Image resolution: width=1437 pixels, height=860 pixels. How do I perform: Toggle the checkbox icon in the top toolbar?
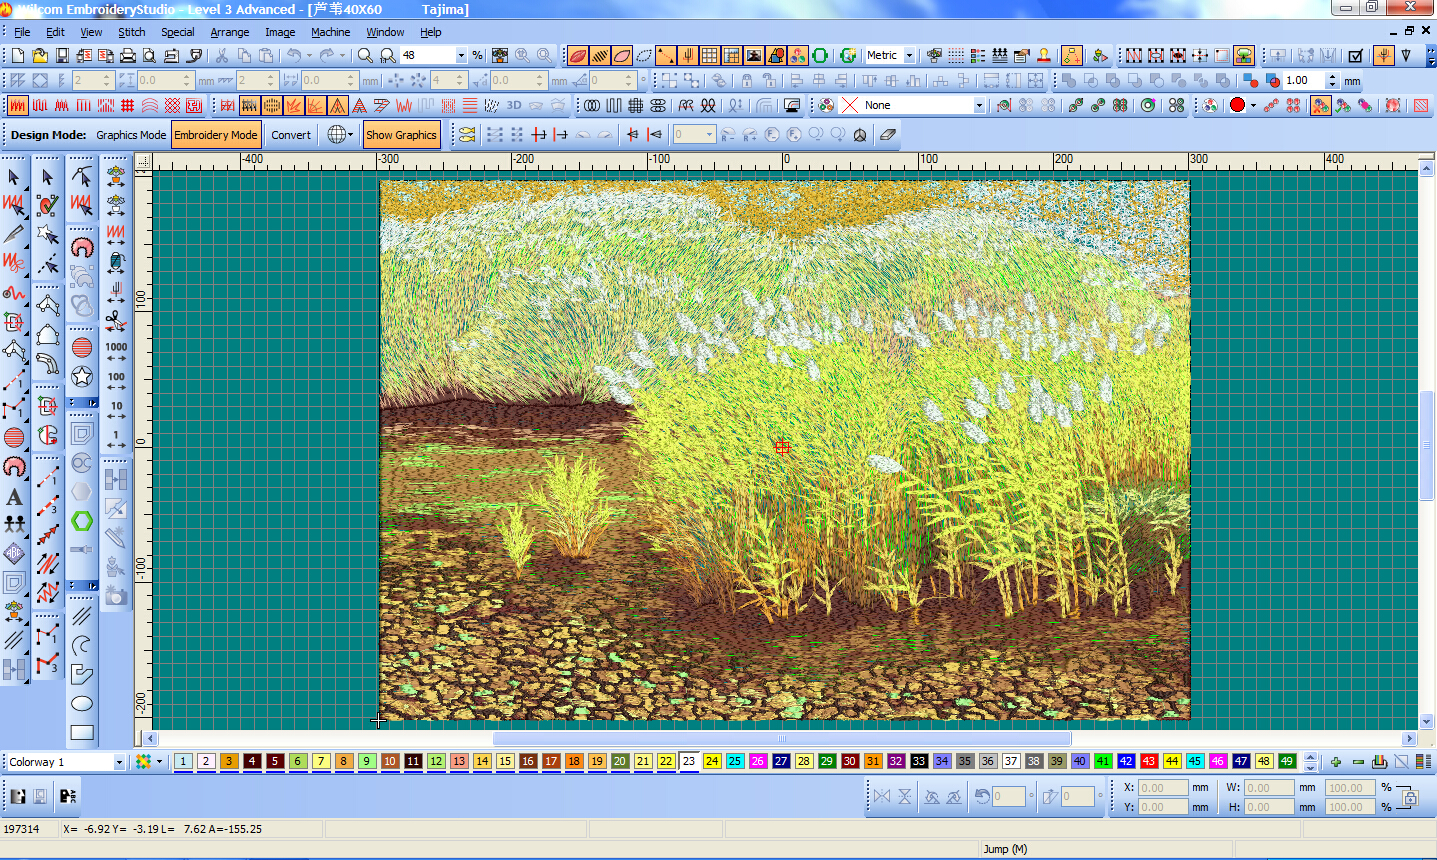tap(1356, 56)
